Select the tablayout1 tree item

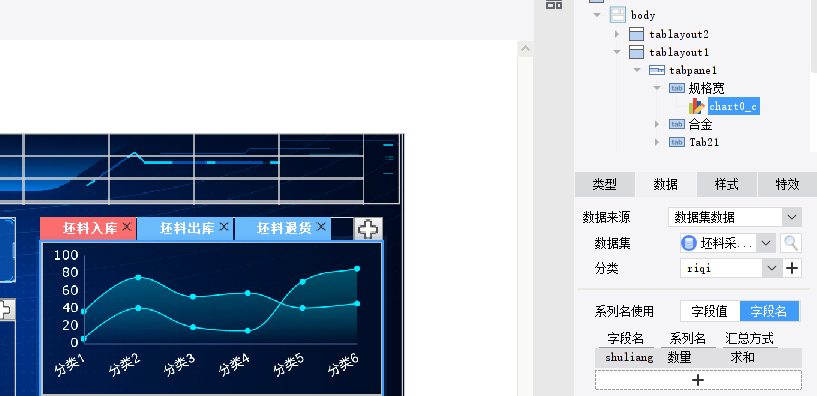(679, 52)
